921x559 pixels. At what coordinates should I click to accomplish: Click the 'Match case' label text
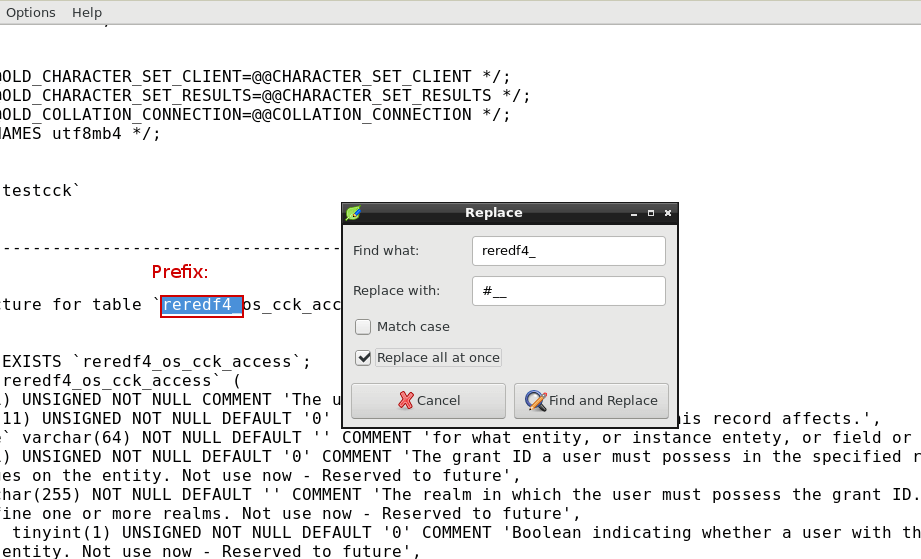pyautogui.click(x=413, y=327)
